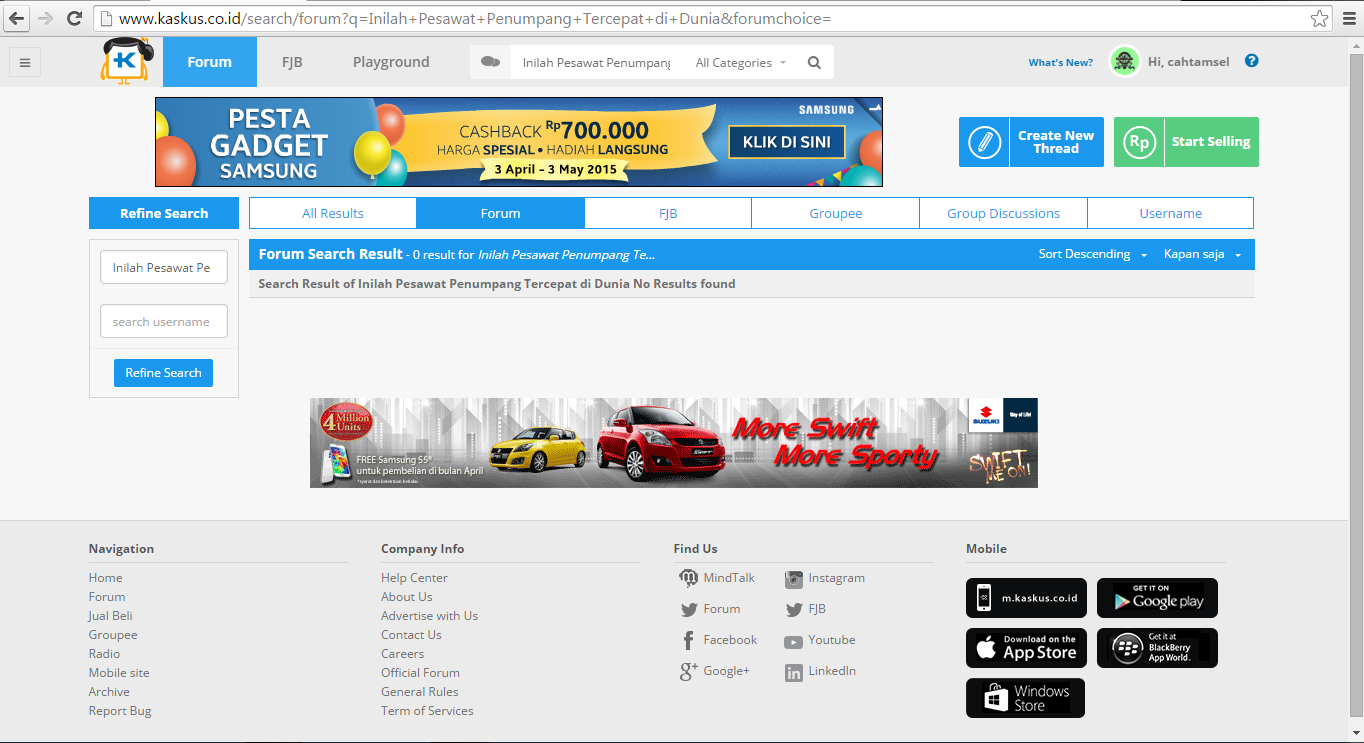Open the Archive footer link
1364x743 pixels.
click(x=109, y=692)
